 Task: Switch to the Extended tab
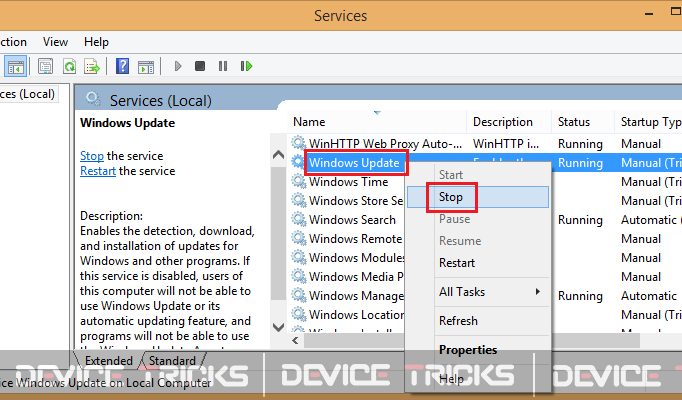click(108, 360)
